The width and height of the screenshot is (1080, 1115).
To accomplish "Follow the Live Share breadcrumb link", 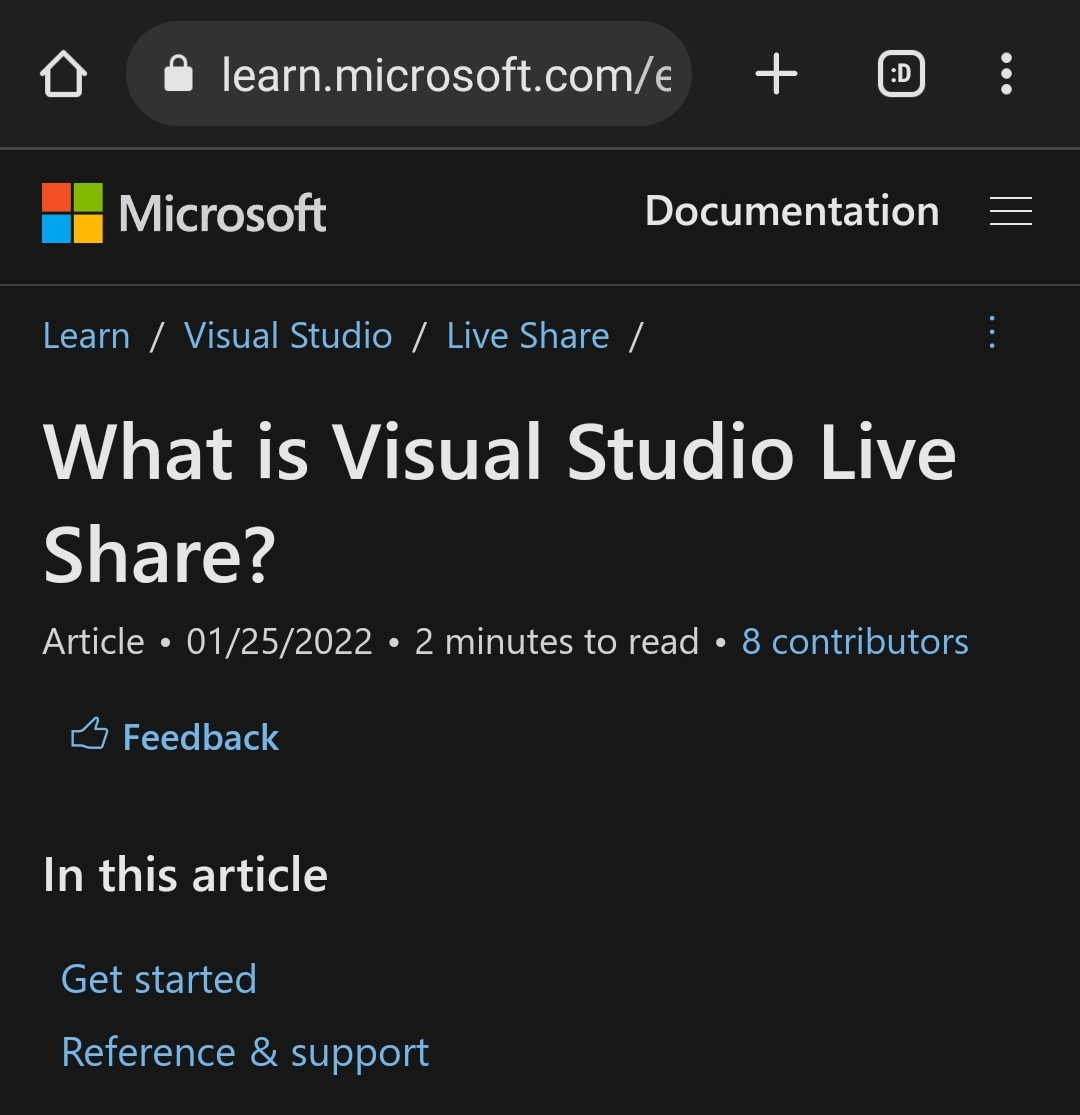I will click(x=528, y=336).
